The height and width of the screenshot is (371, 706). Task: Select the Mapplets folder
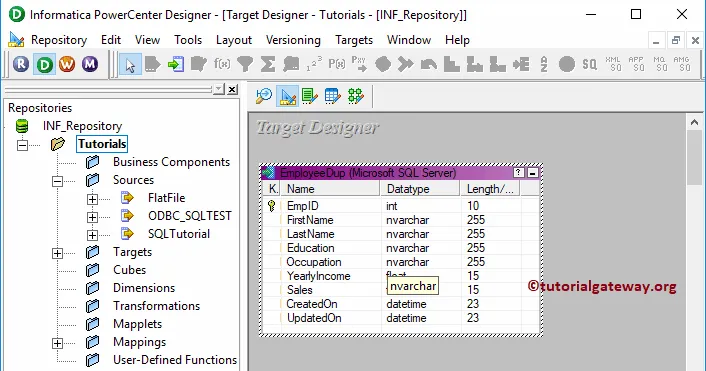click(137, 324)
